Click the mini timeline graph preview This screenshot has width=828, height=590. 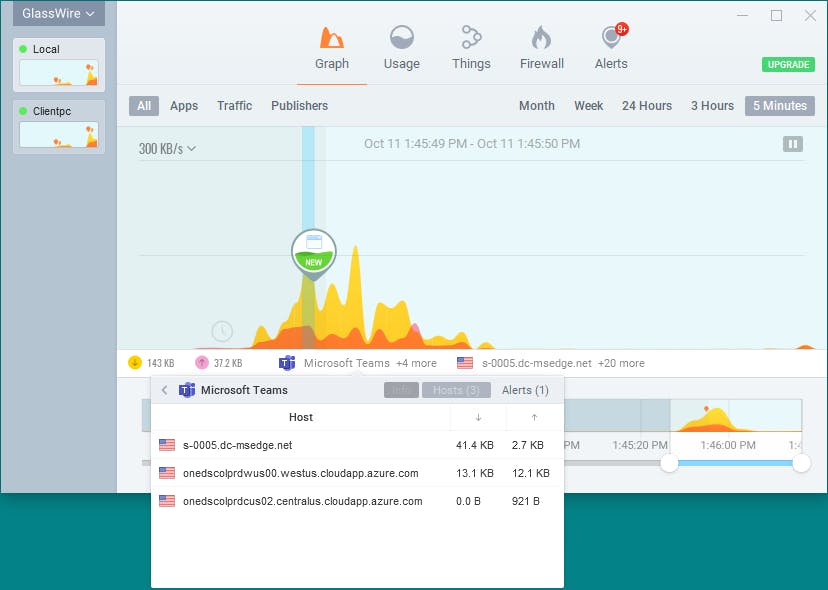pos(736,416)
